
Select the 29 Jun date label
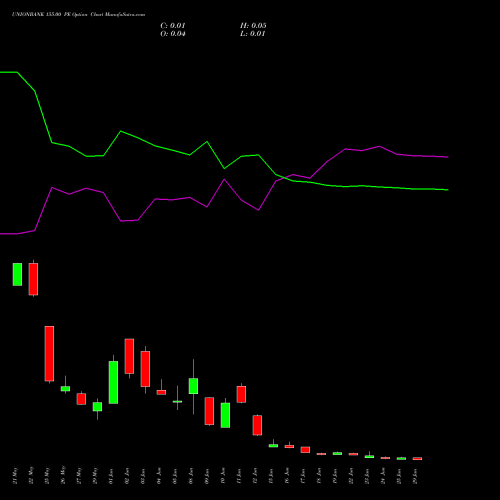[x=415, y=476]
